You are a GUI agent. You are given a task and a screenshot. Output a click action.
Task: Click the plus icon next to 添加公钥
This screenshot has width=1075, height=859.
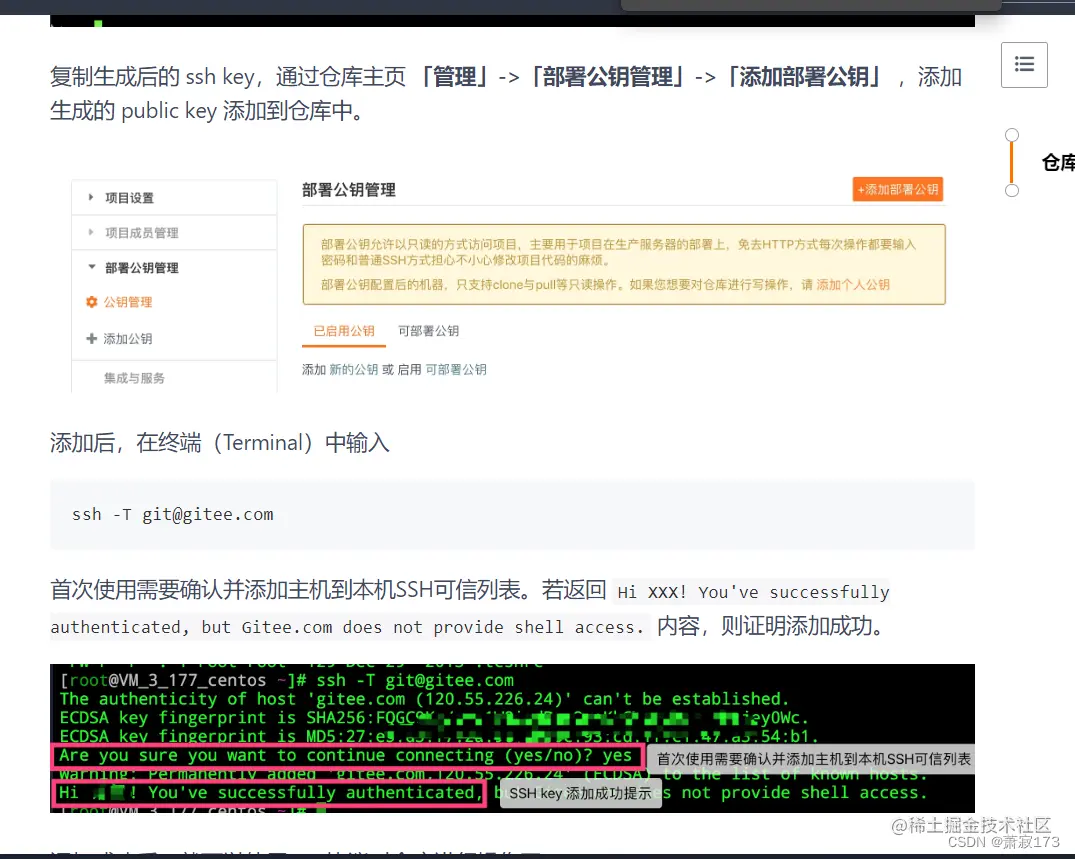[x=89, y=338]
